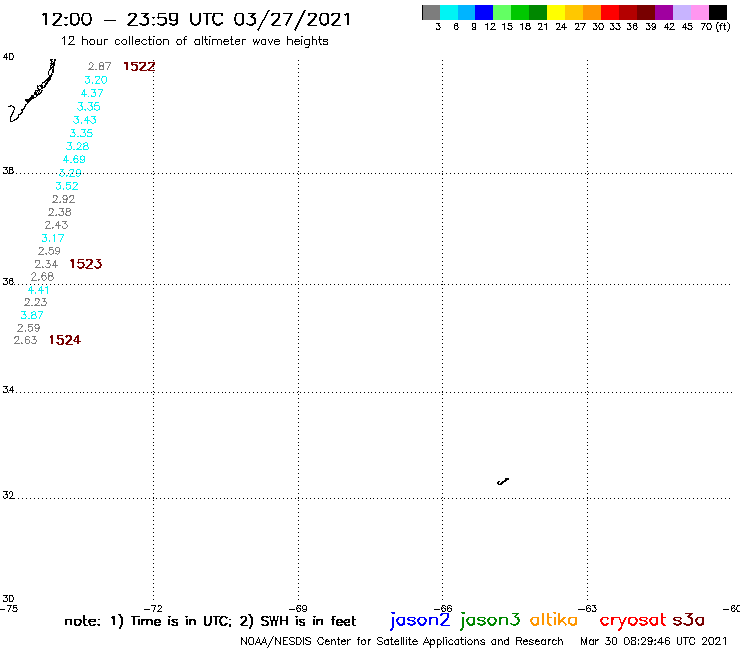Click the Mar 30 08:29:46 UTC timestamp
Viewport: 740px width, 650px height.
[x=654, y=641]
